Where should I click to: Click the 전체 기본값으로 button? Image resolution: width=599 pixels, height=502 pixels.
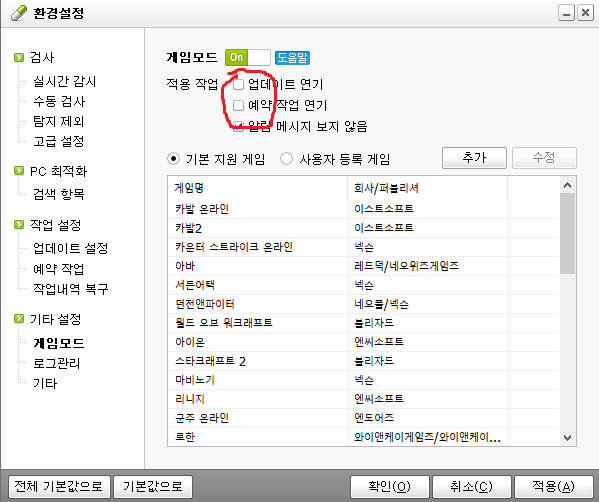click(59, 487)
